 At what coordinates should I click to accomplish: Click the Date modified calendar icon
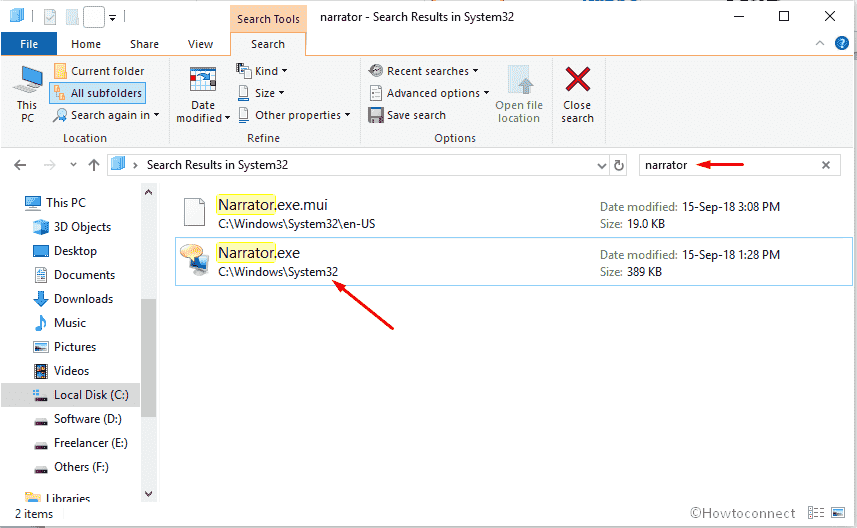(203, 80)
